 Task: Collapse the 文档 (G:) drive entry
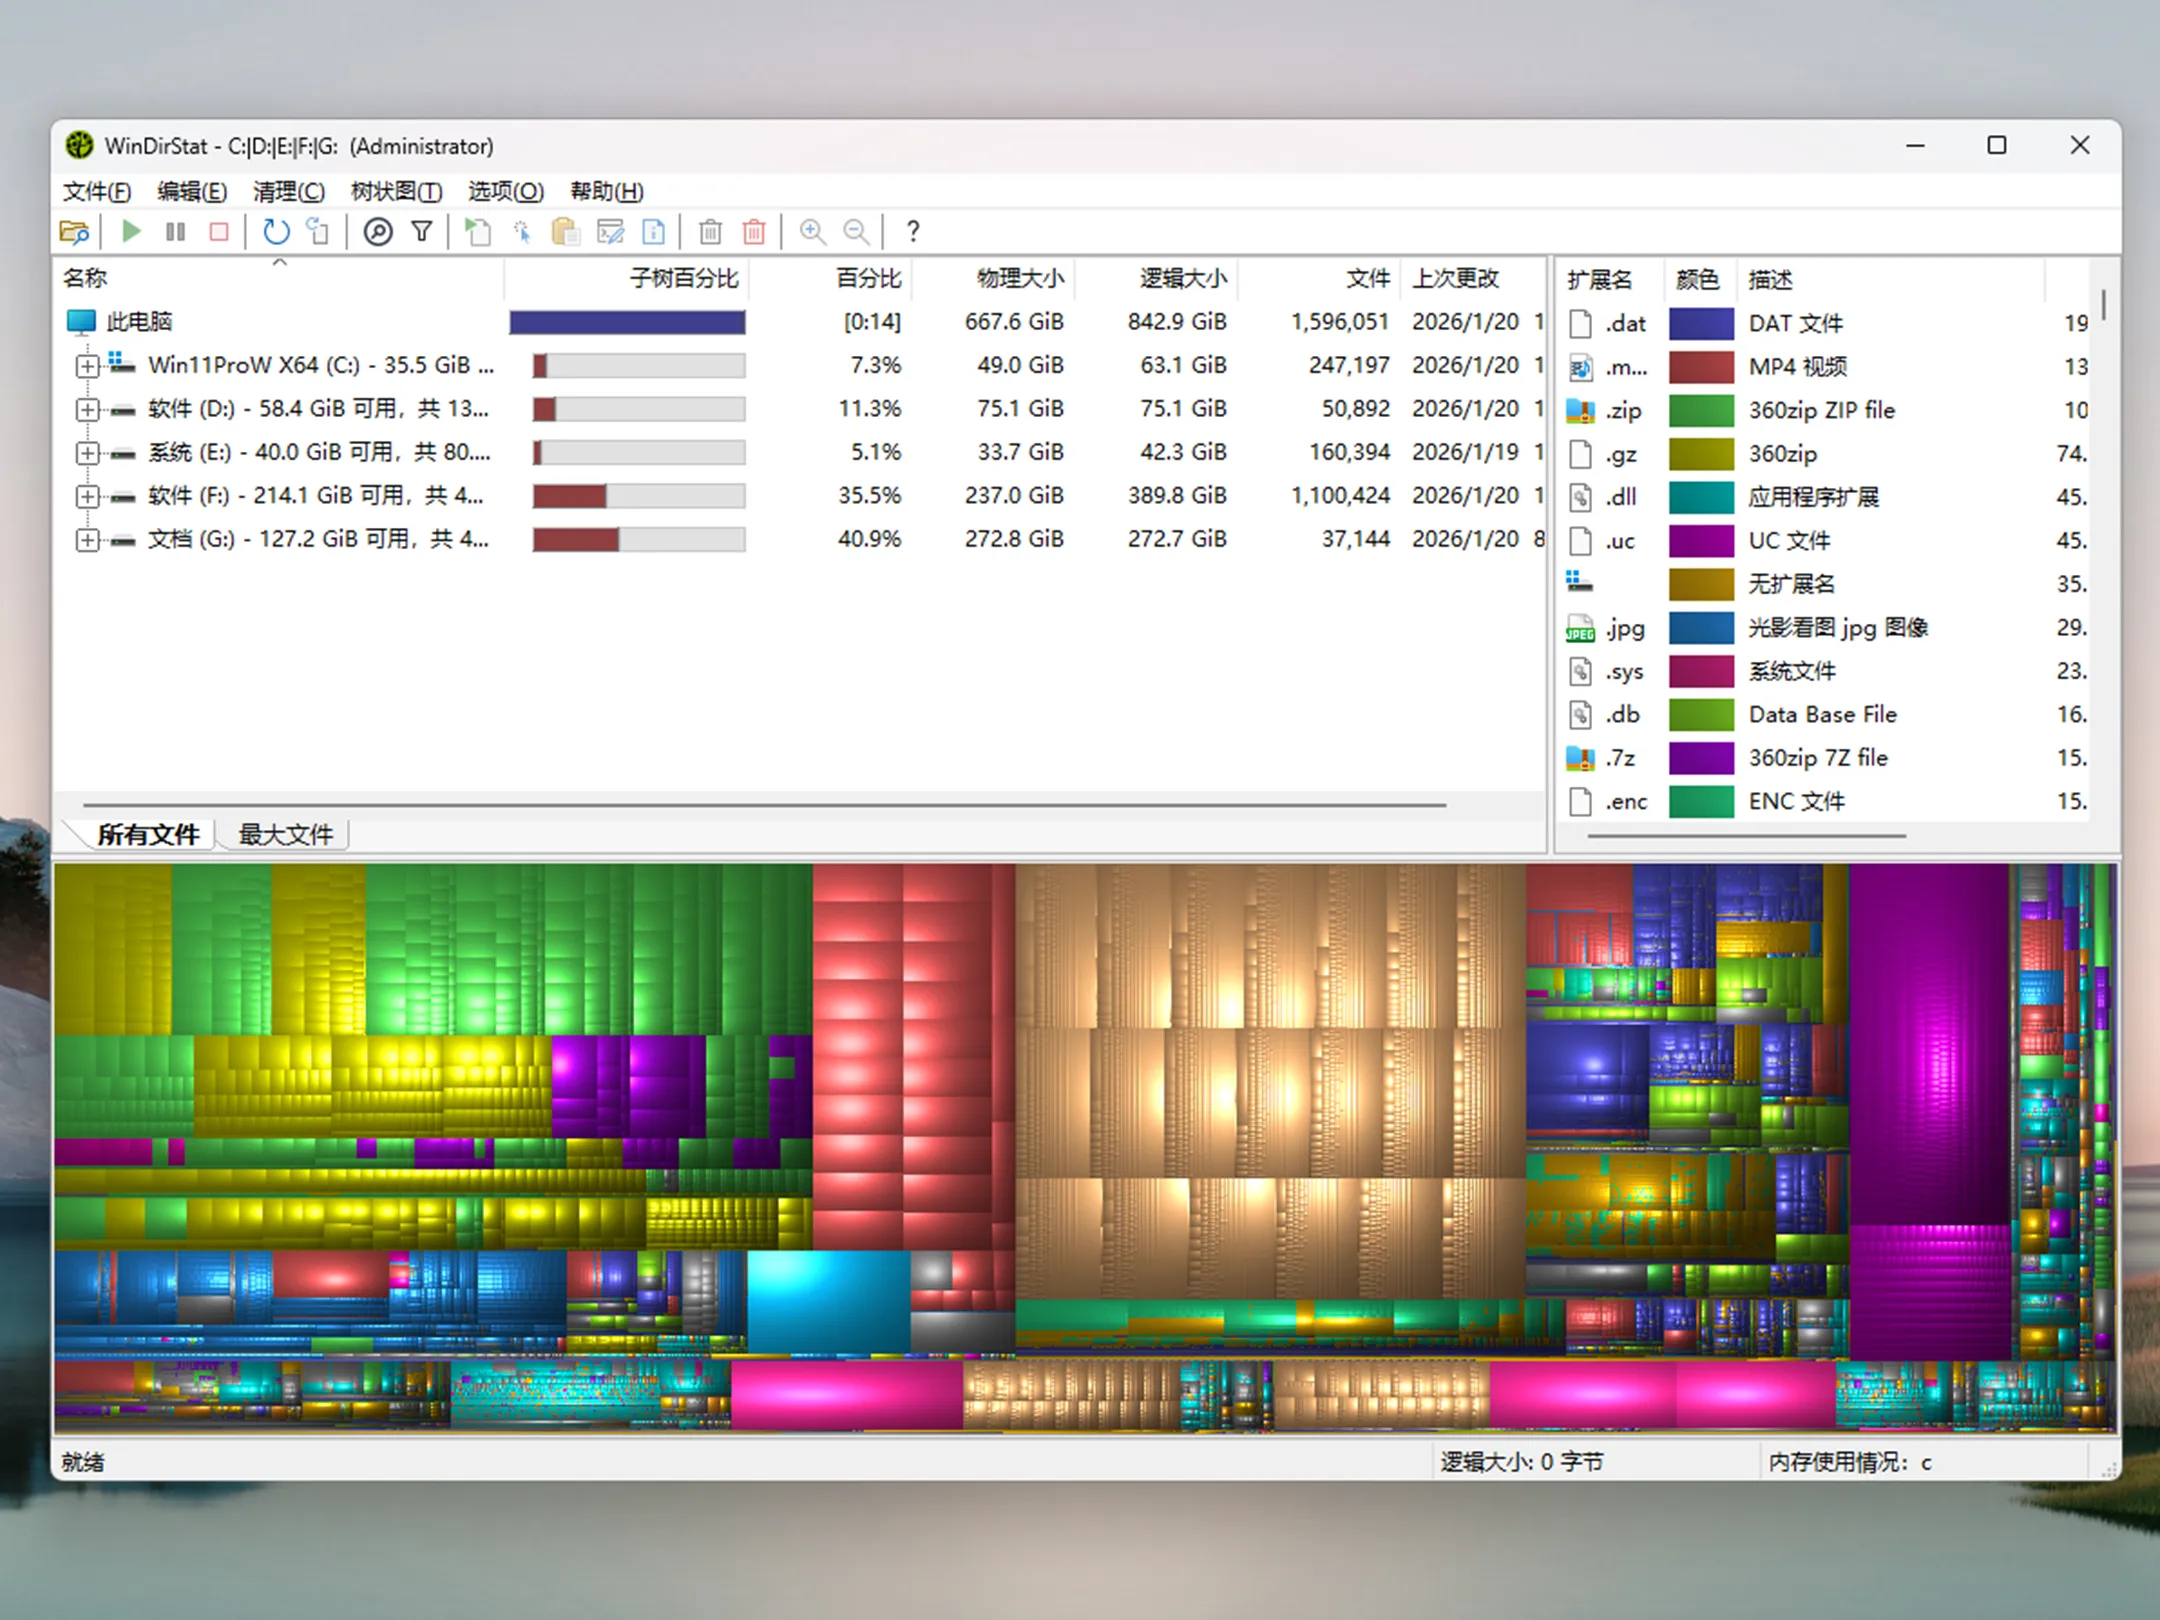point(87,538)
